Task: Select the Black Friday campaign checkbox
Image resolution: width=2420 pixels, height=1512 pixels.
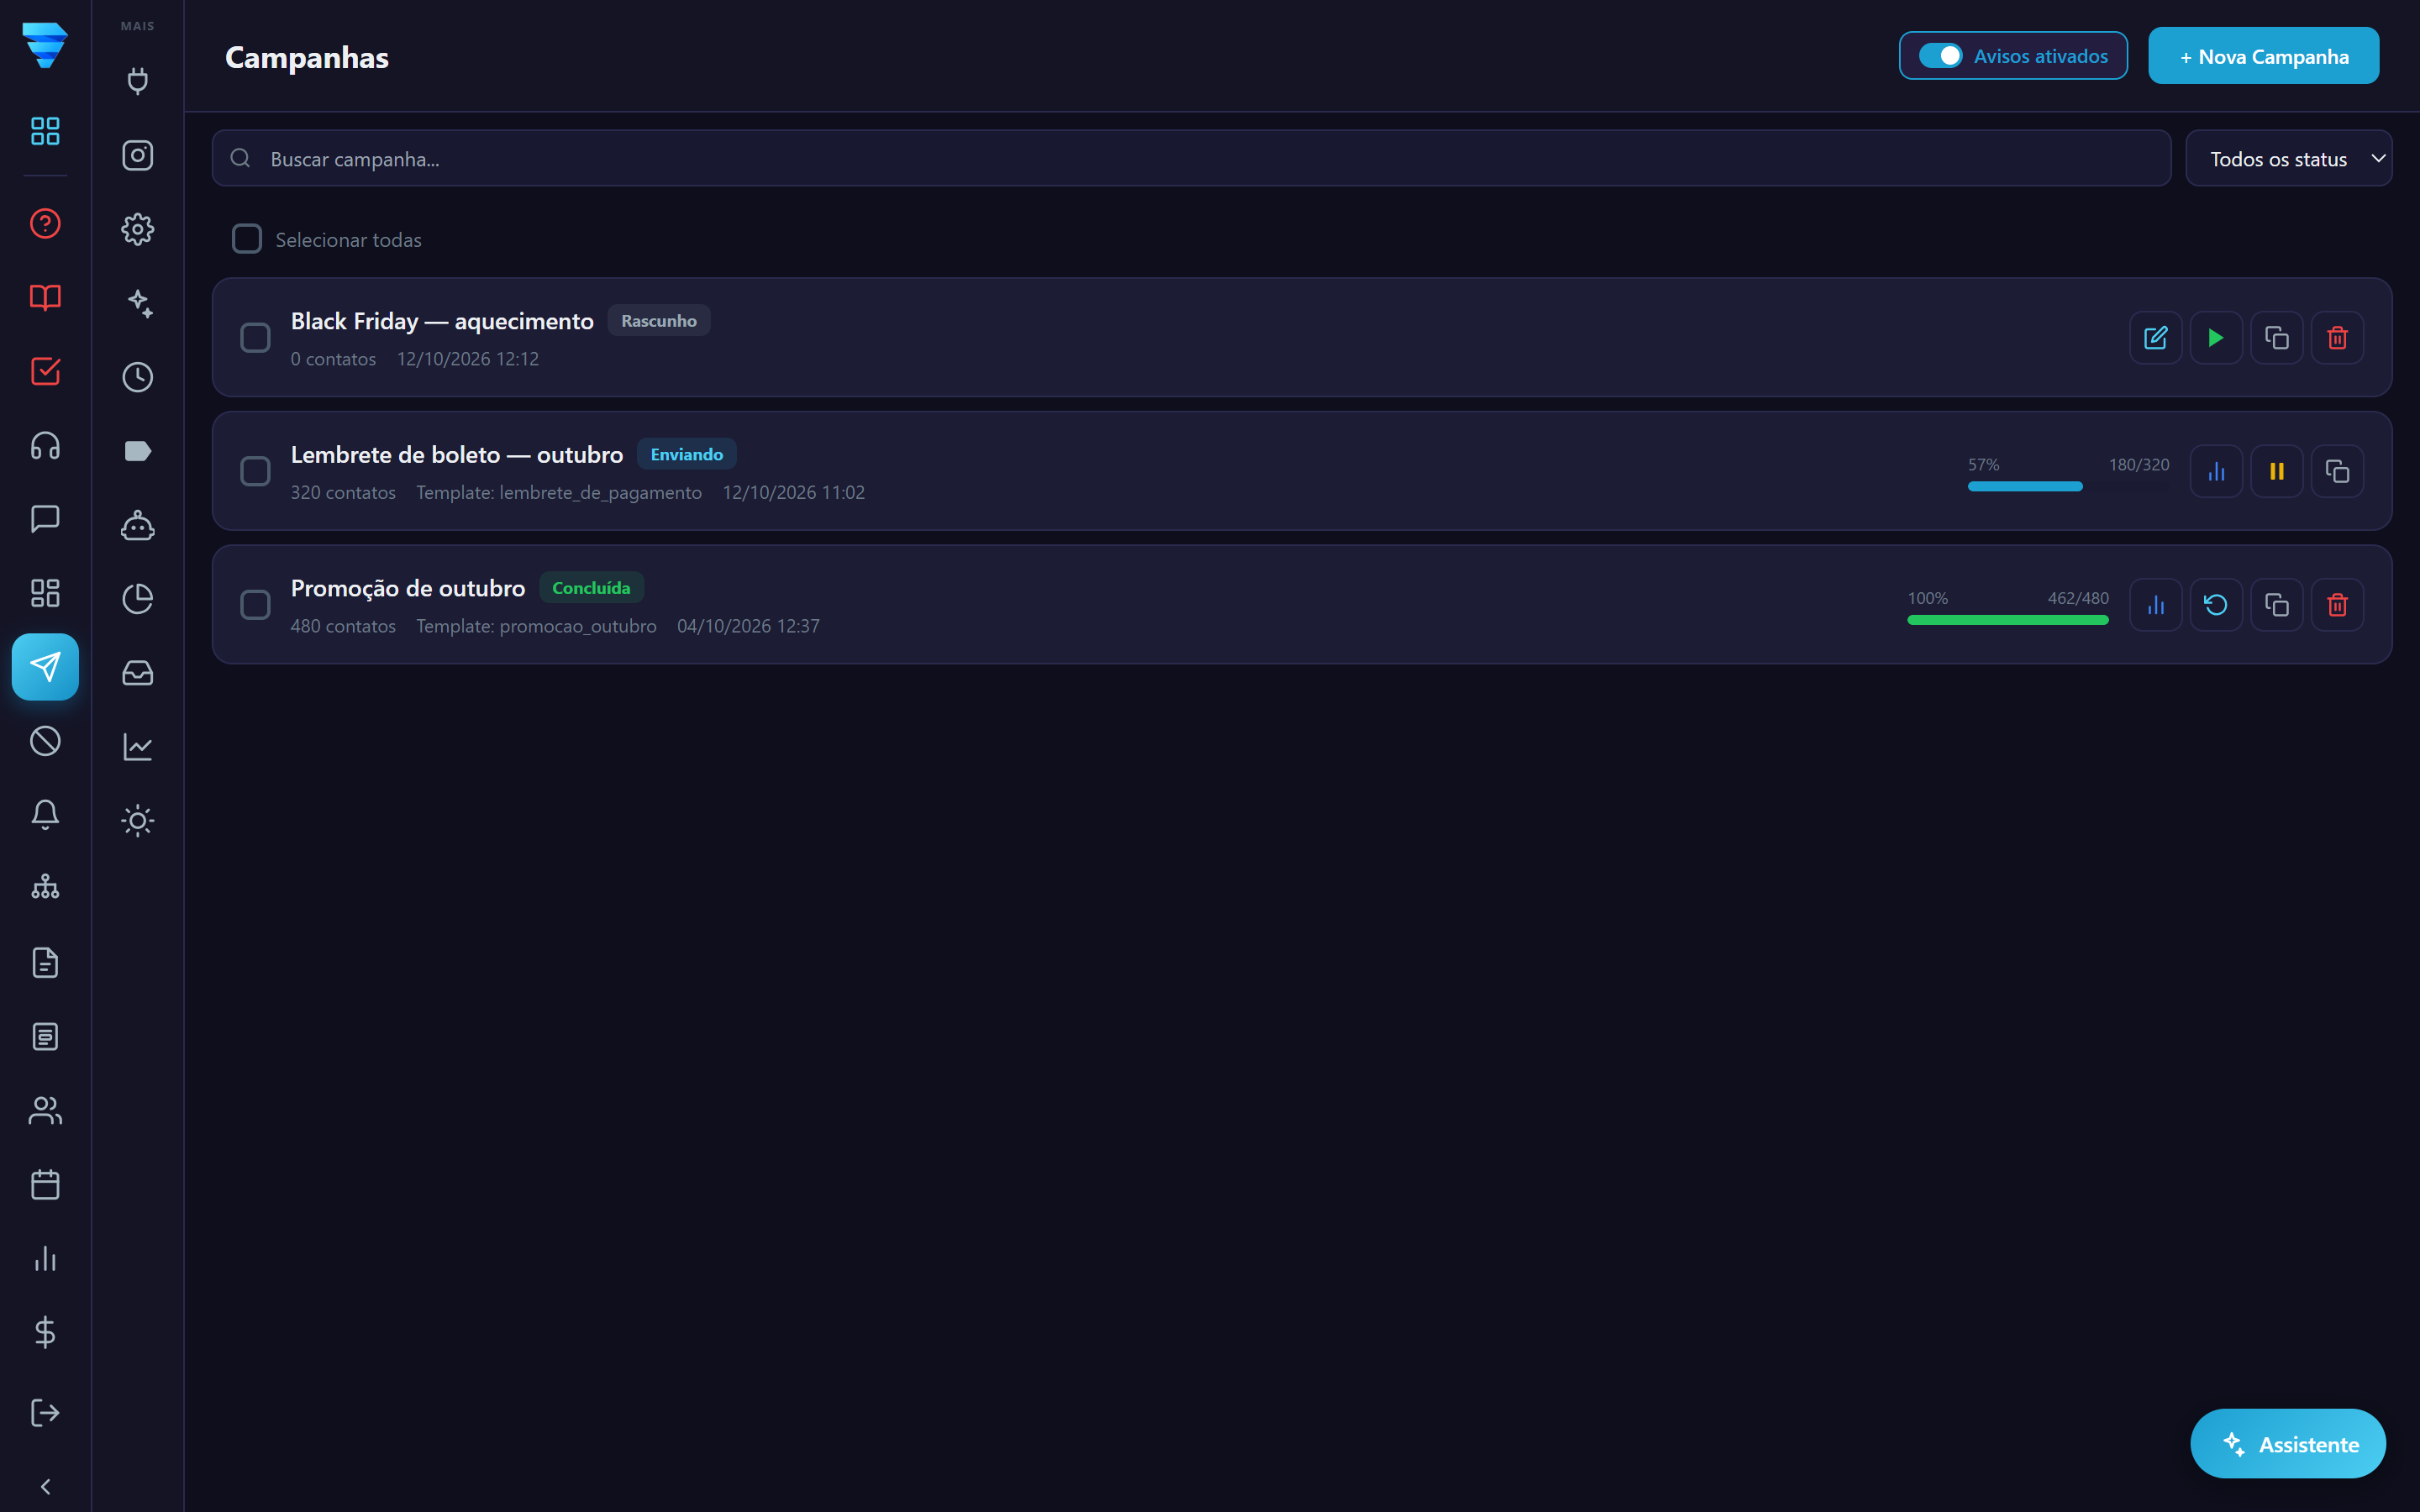Action: tap(255, 338)
